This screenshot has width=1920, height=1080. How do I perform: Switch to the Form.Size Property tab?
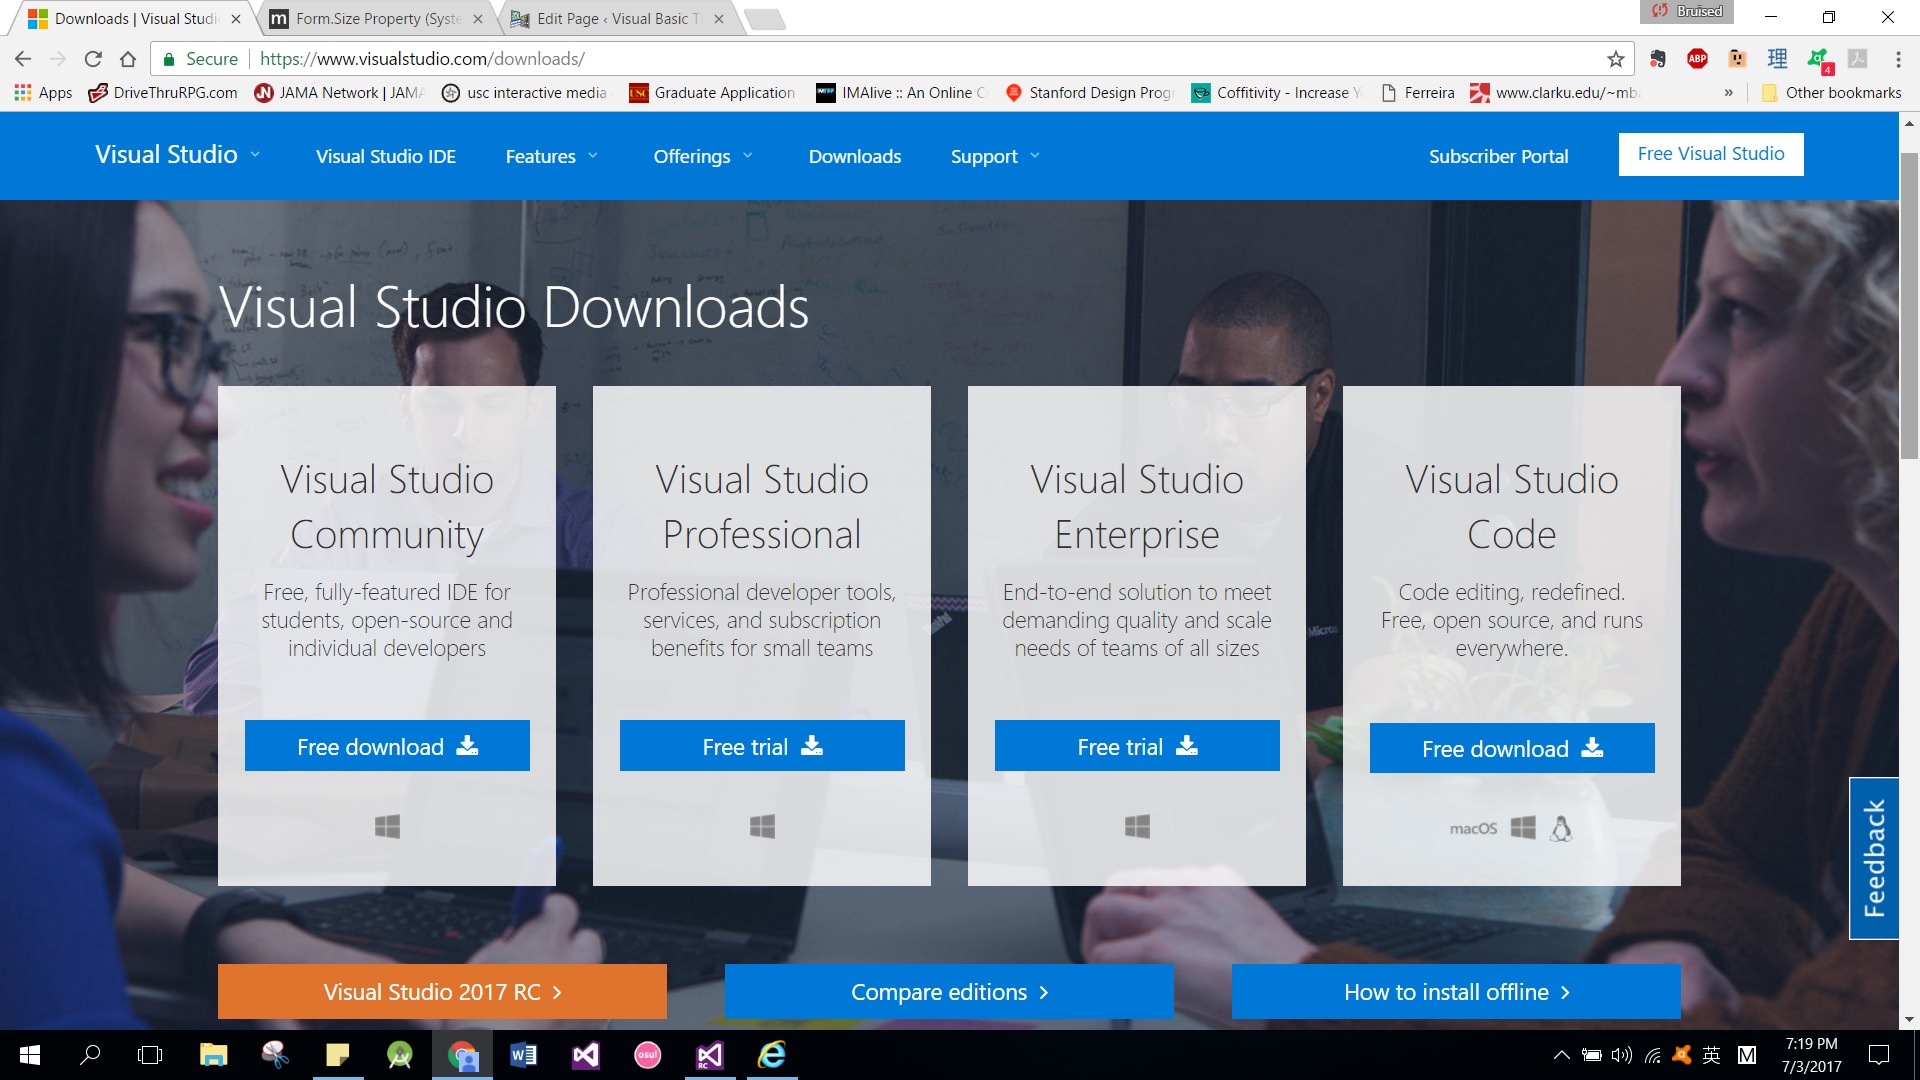(x=378, y=18)
